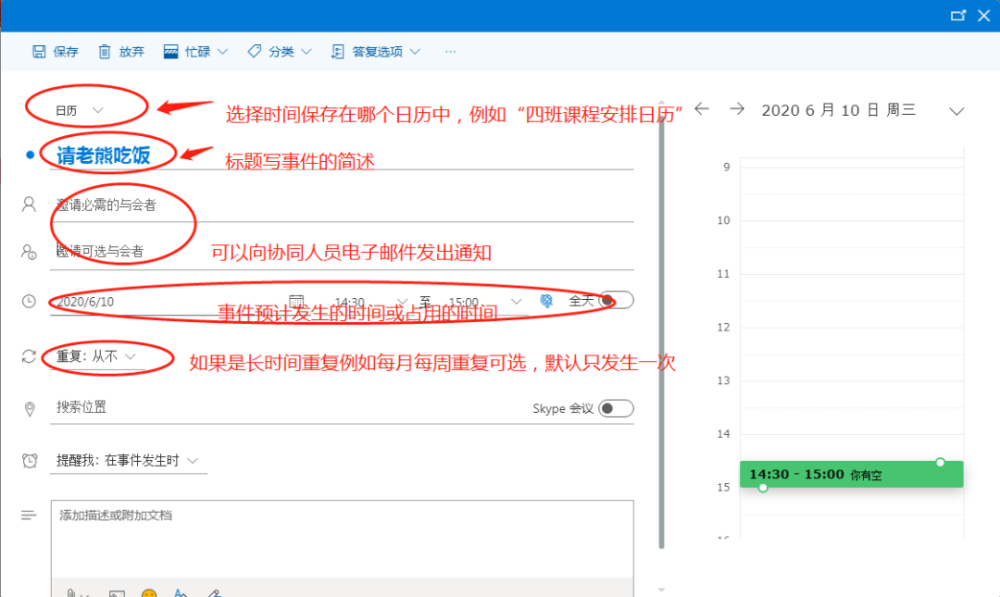Go to previous day with left arrow
The width and height of the screenshot is (1000, 597).
pos(702,109)
